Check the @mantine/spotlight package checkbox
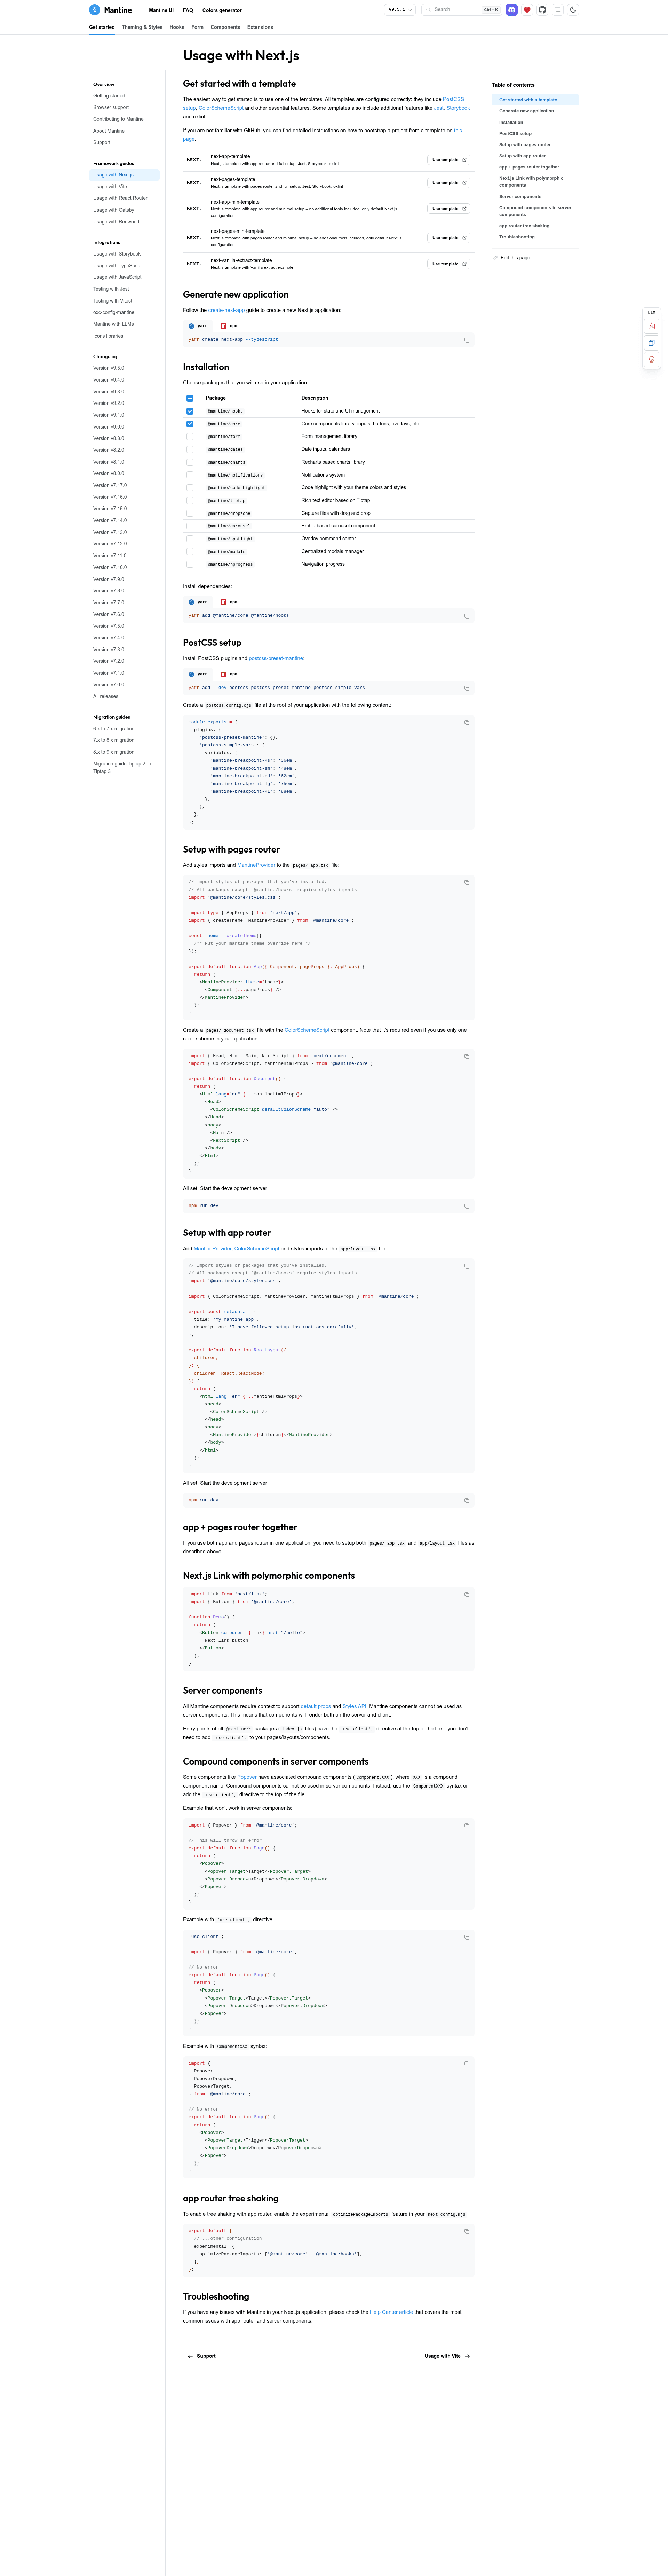668x2576 pixels. point(190,539)
